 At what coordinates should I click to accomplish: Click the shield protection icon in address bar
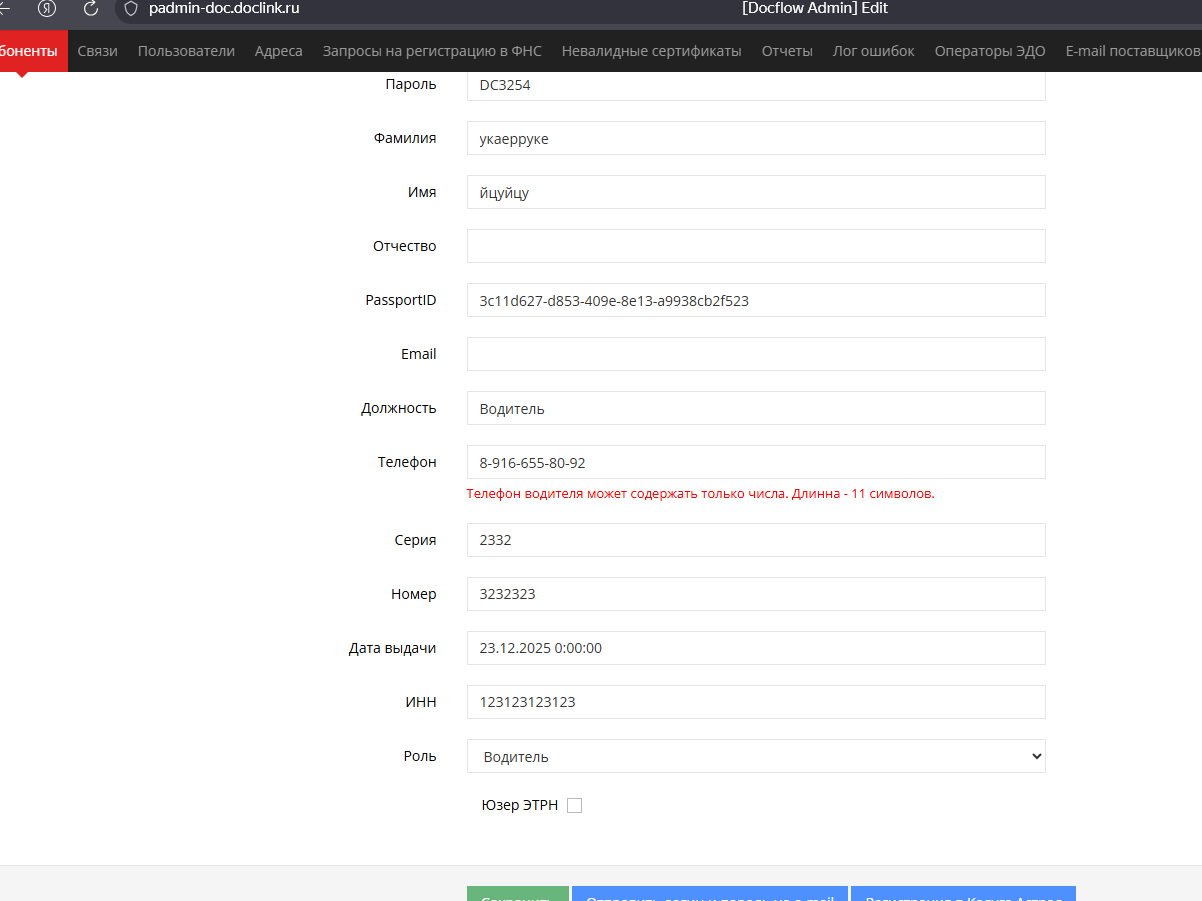(130, 9)
